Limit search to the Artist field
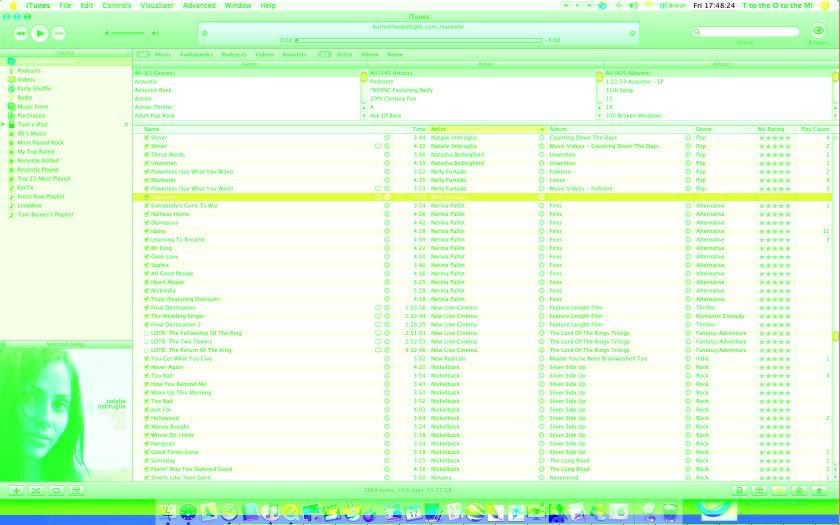This screenshot has width=840, height=525. [x=344, y=55]
